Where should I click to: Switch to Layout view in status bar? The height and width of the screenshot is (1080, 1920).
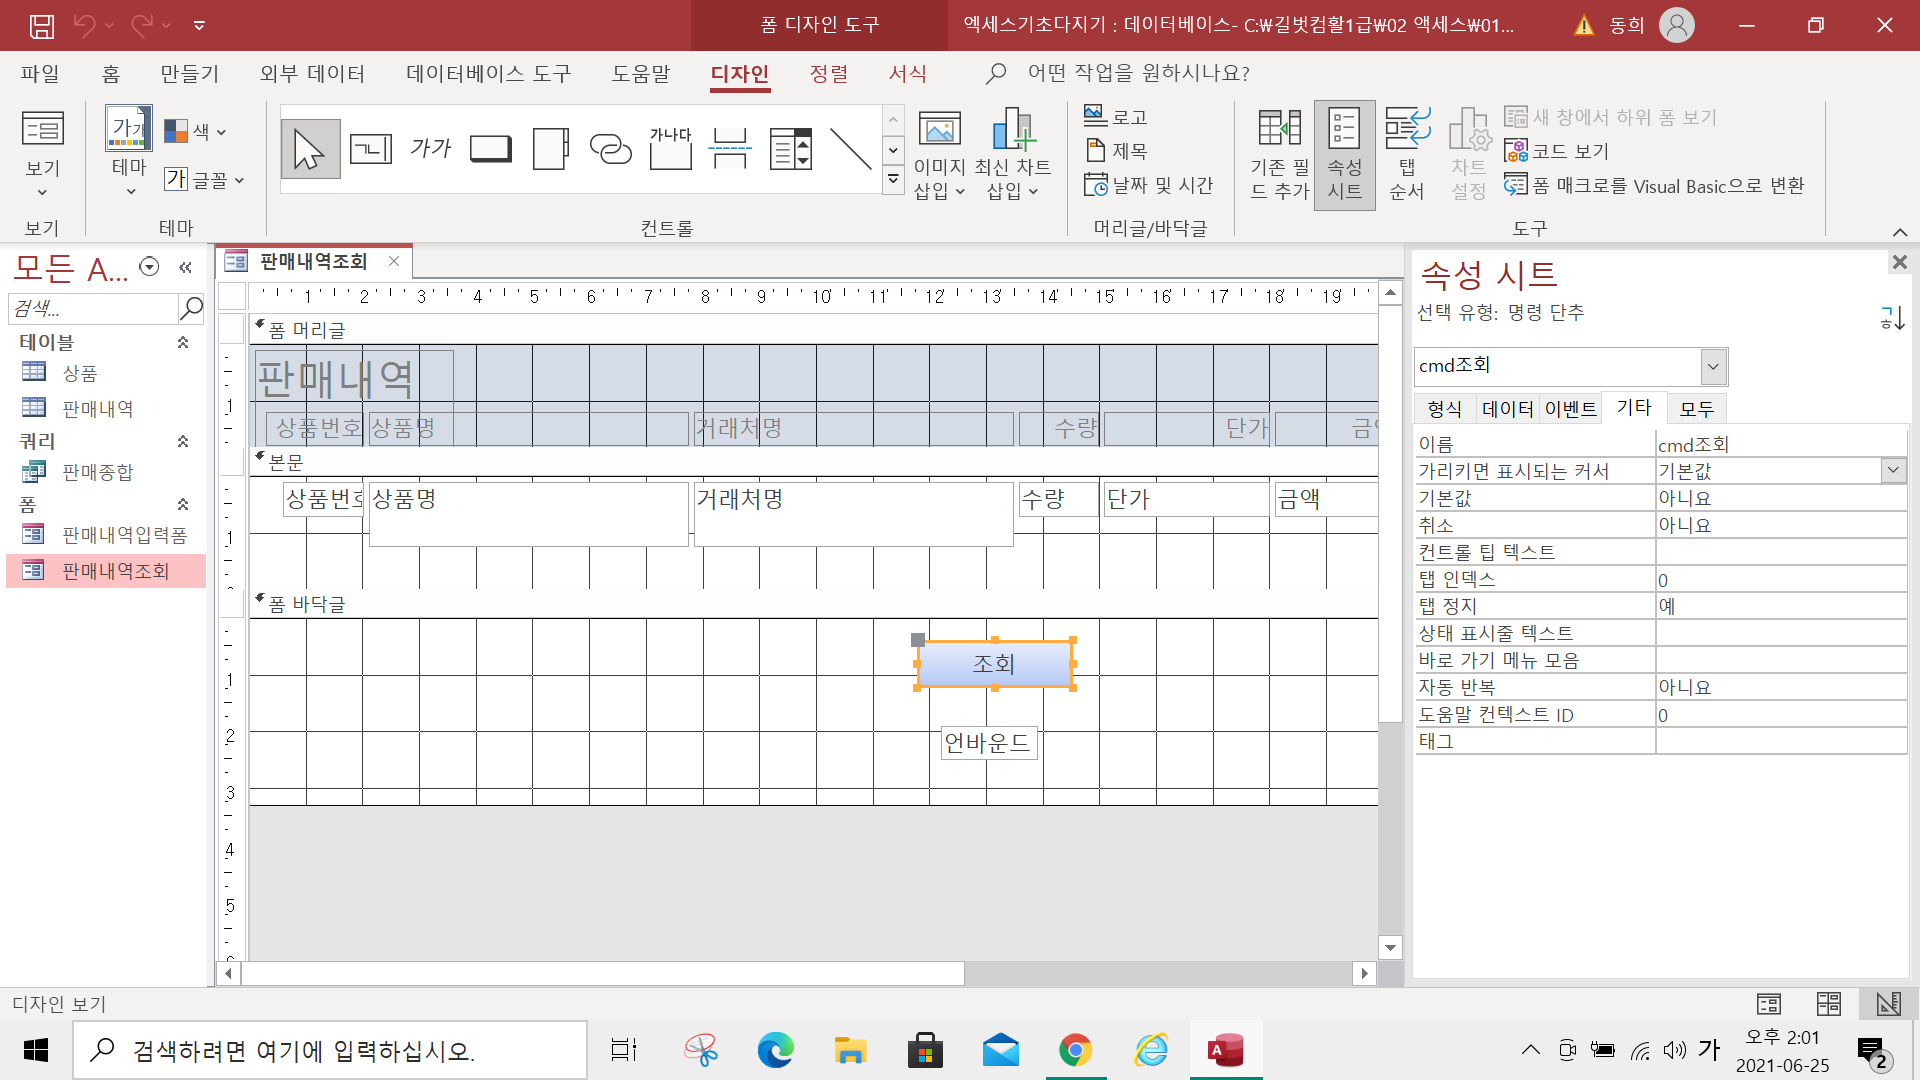tap(1828, 1003)
